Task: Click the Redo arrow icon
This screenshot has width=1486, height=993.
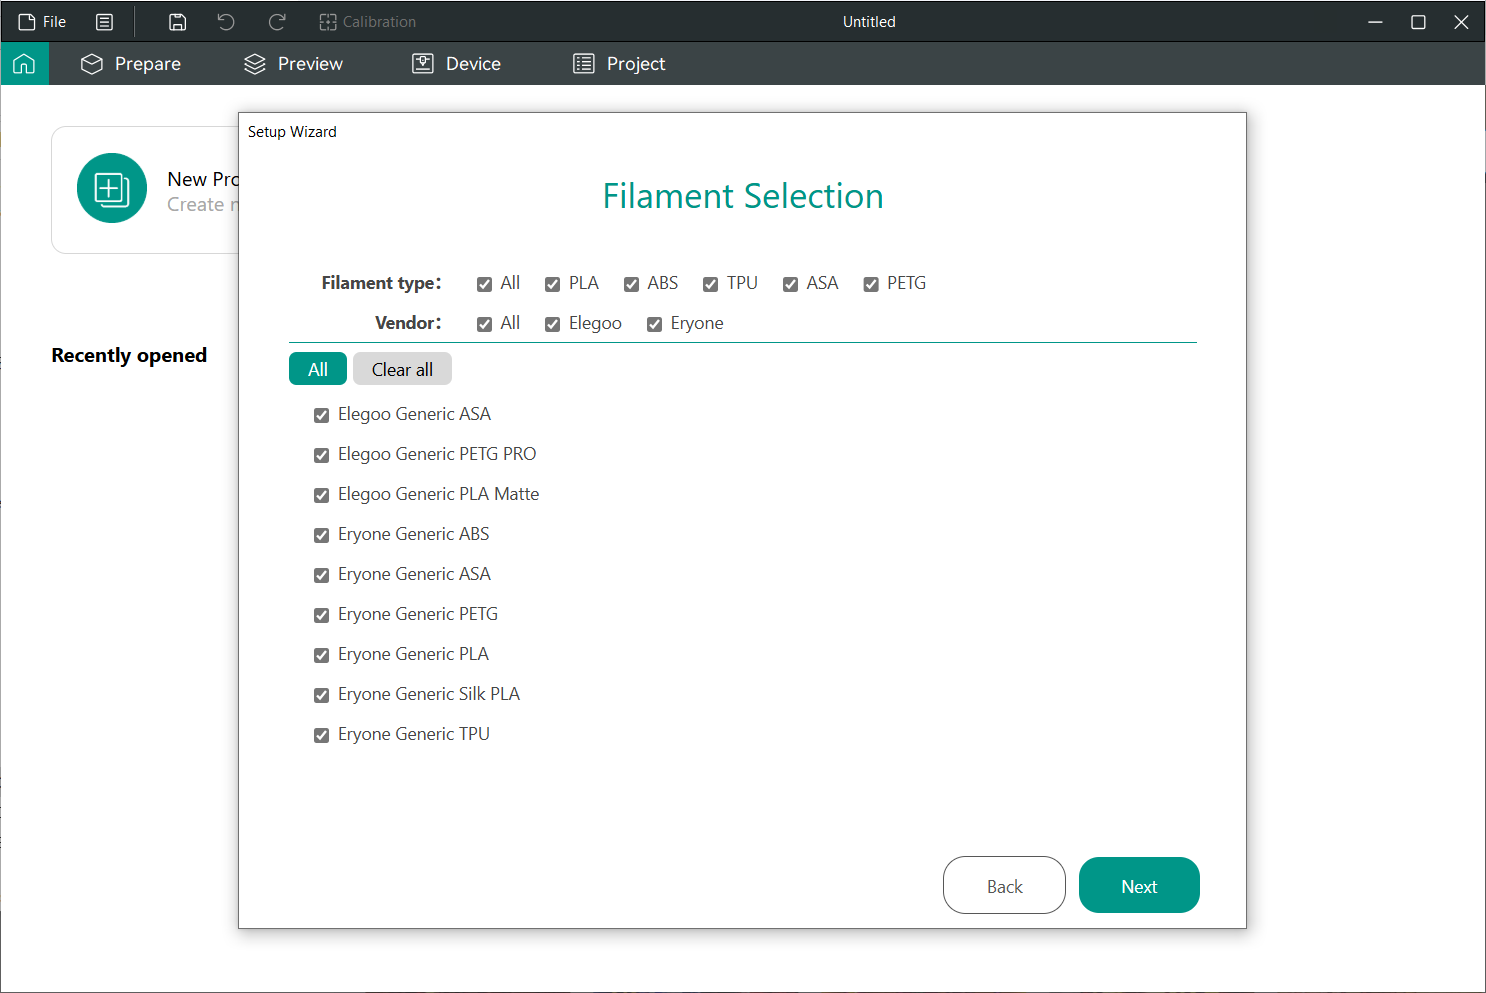Action: (x=278, y=22)
